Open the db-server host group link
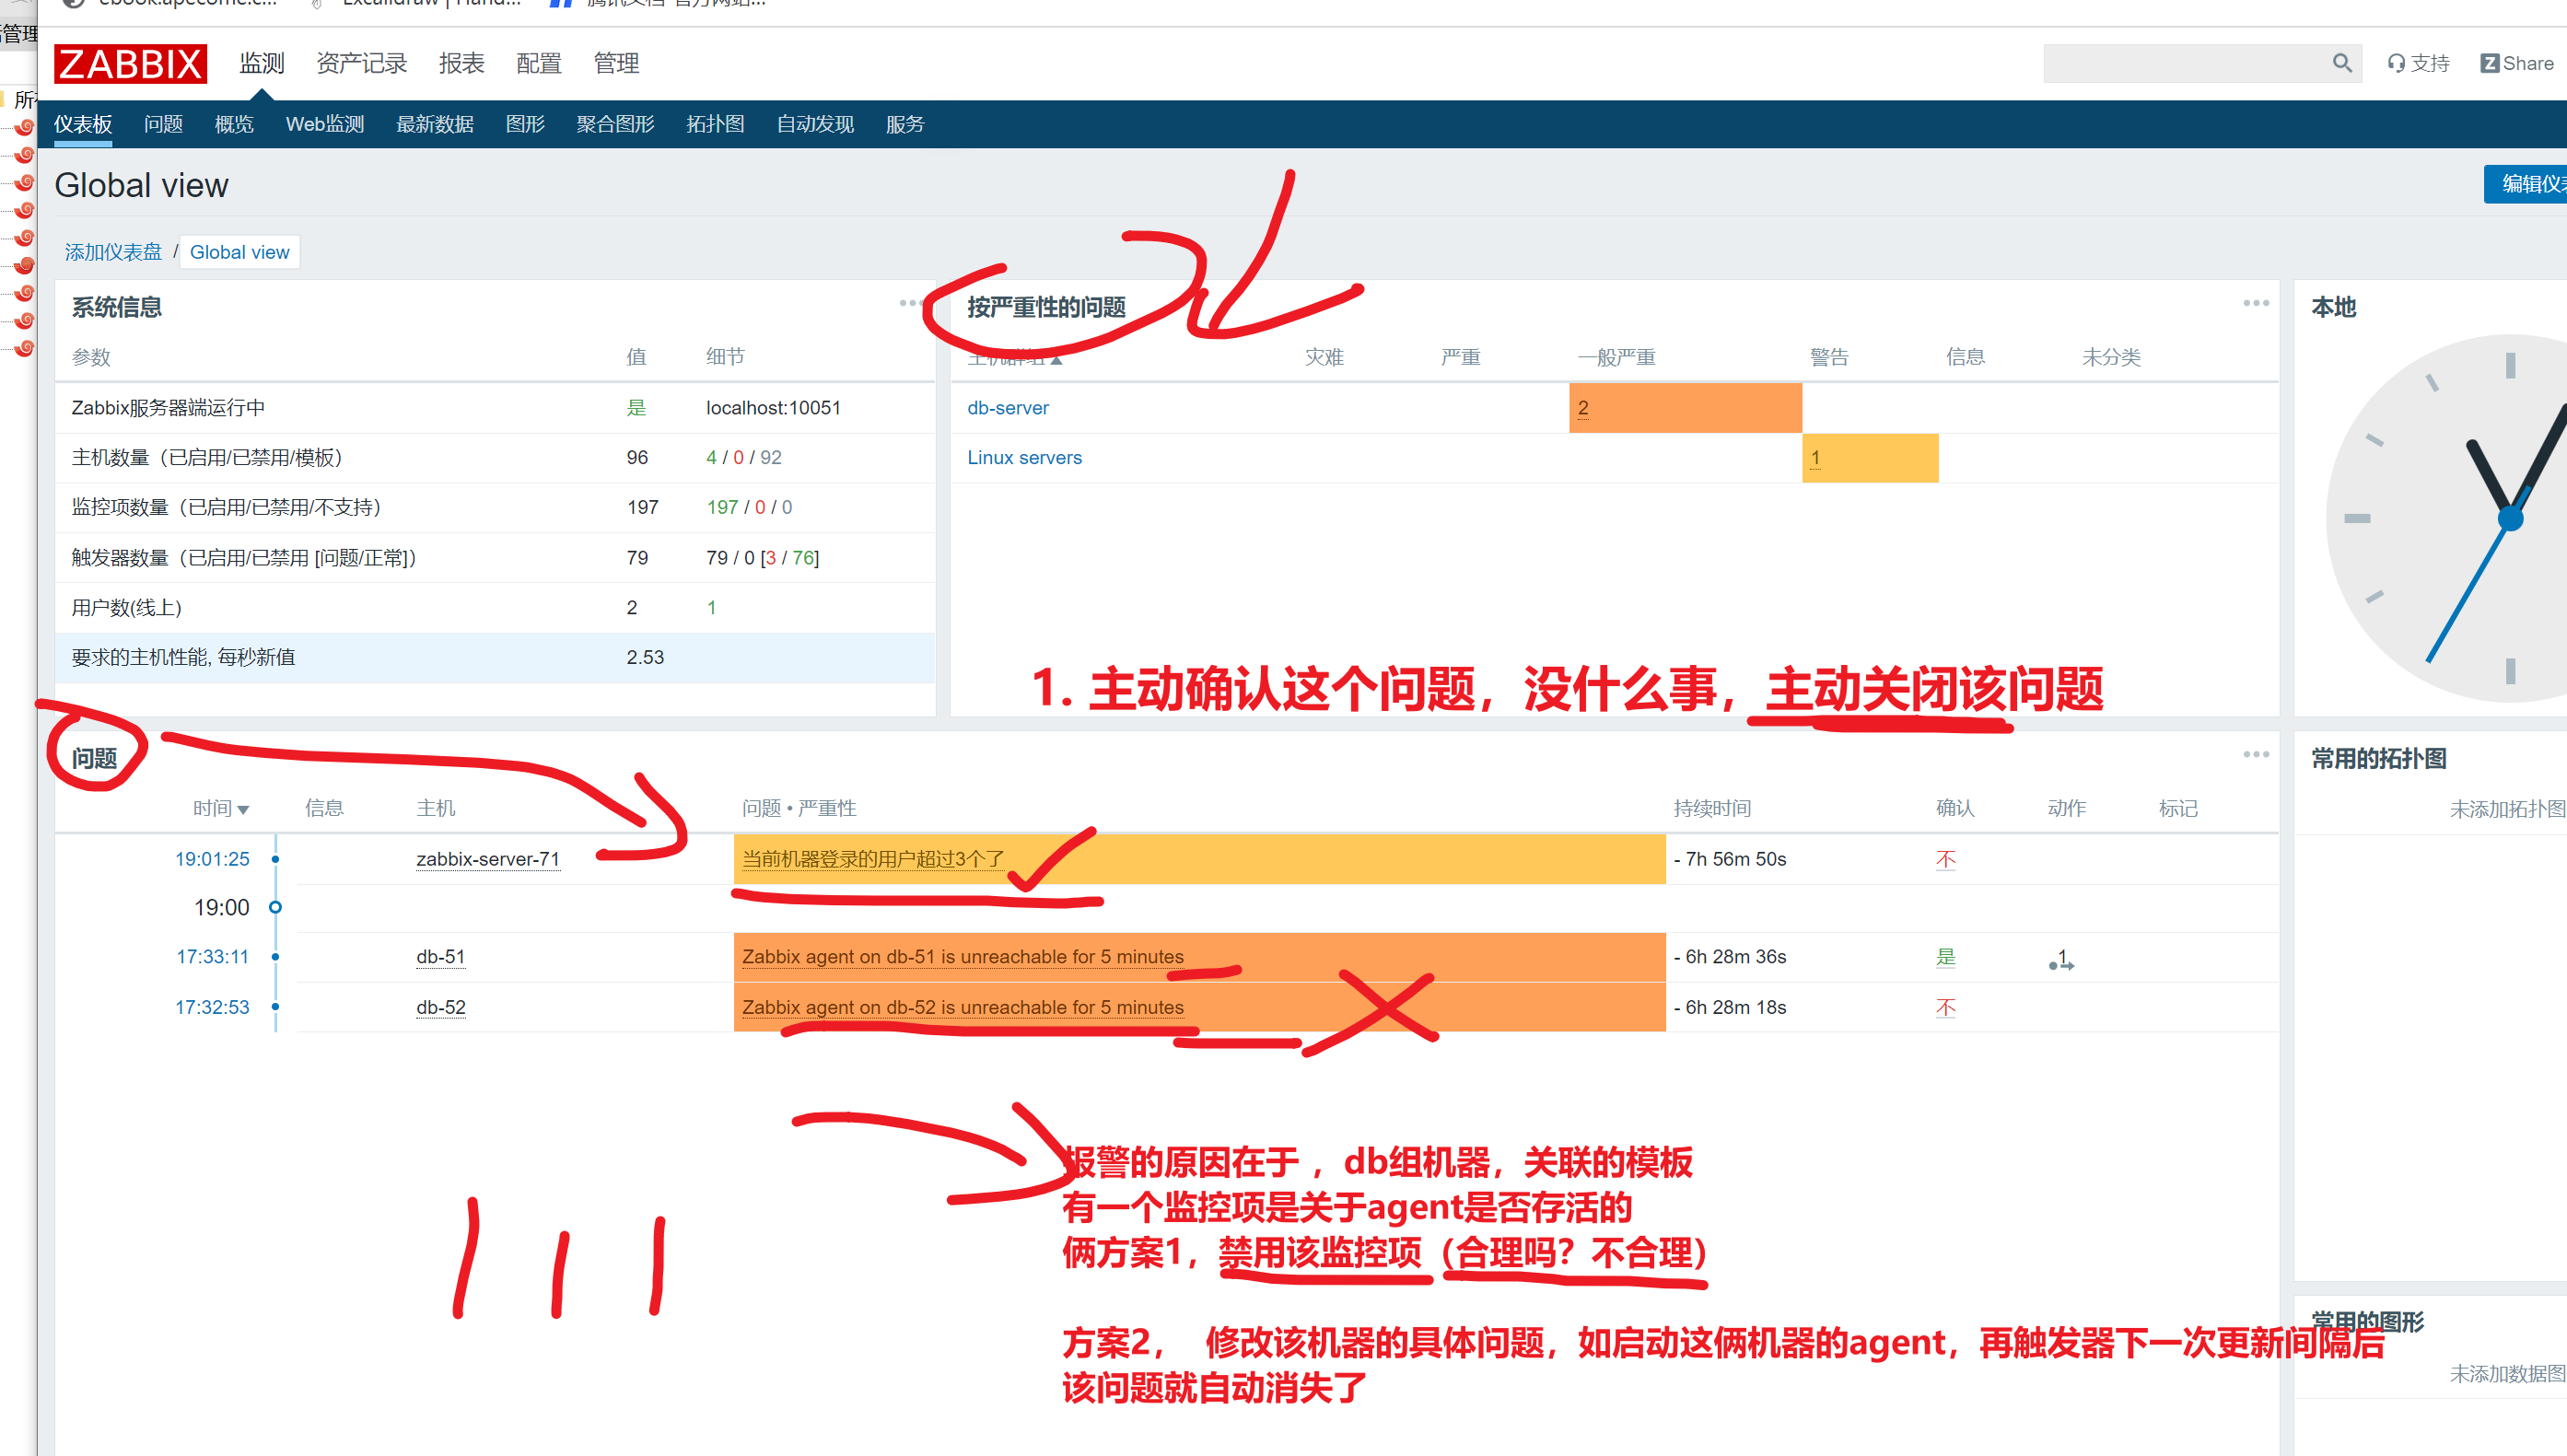Image resolution: width=2567 pixels, height=1456 pixels. point(1007,408)
